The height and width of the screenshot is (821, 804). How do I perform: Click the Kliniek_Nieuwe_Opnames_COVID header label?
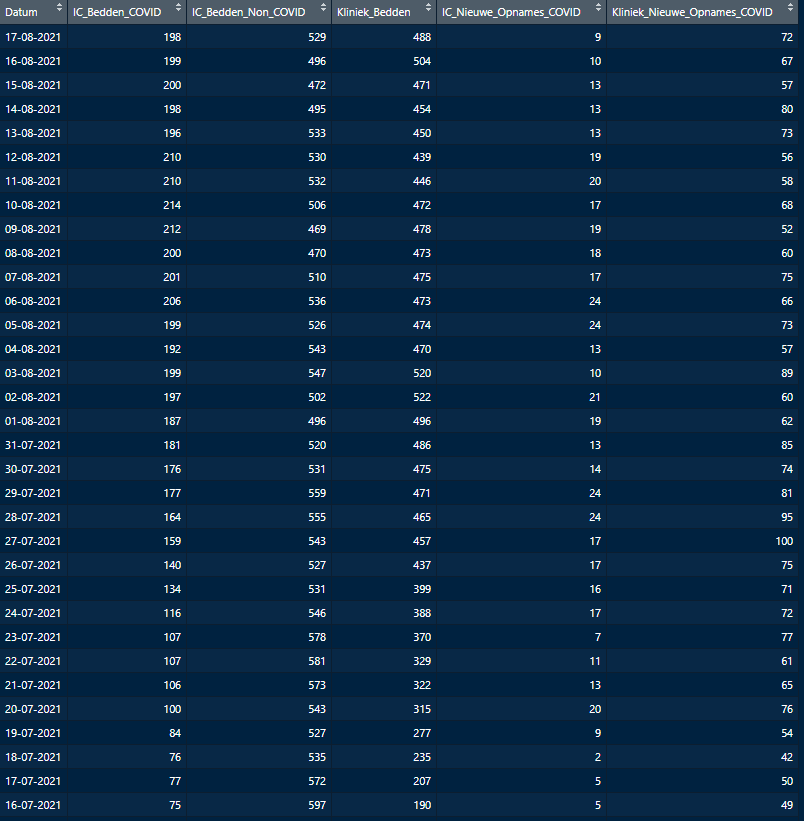693,12
